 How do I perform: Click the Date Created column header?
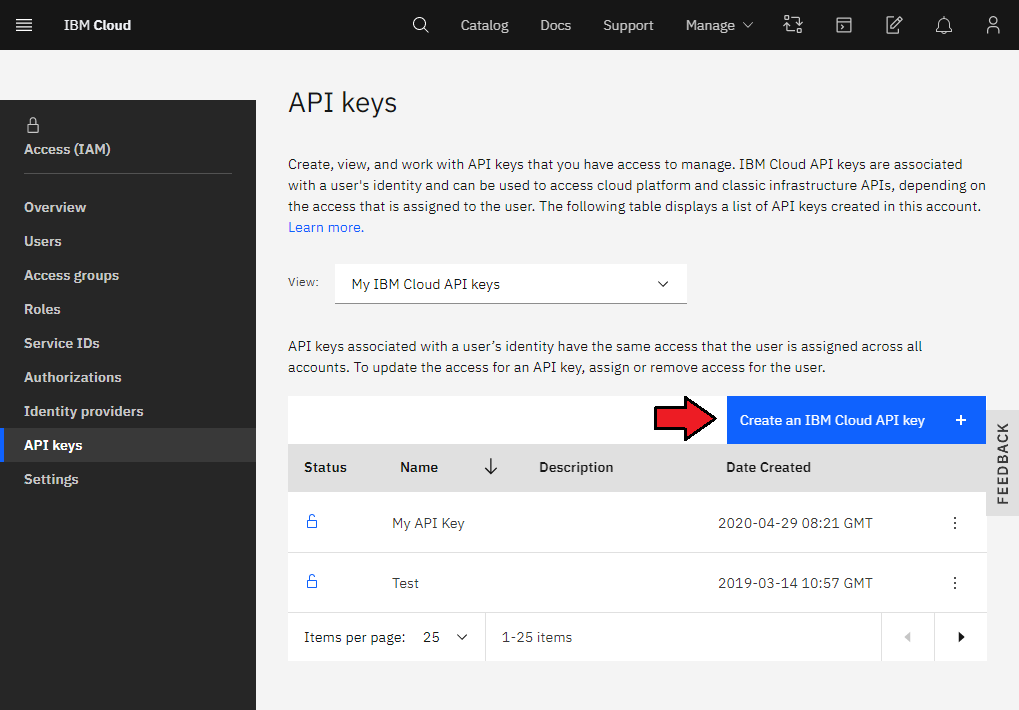(x=768, y=467)
